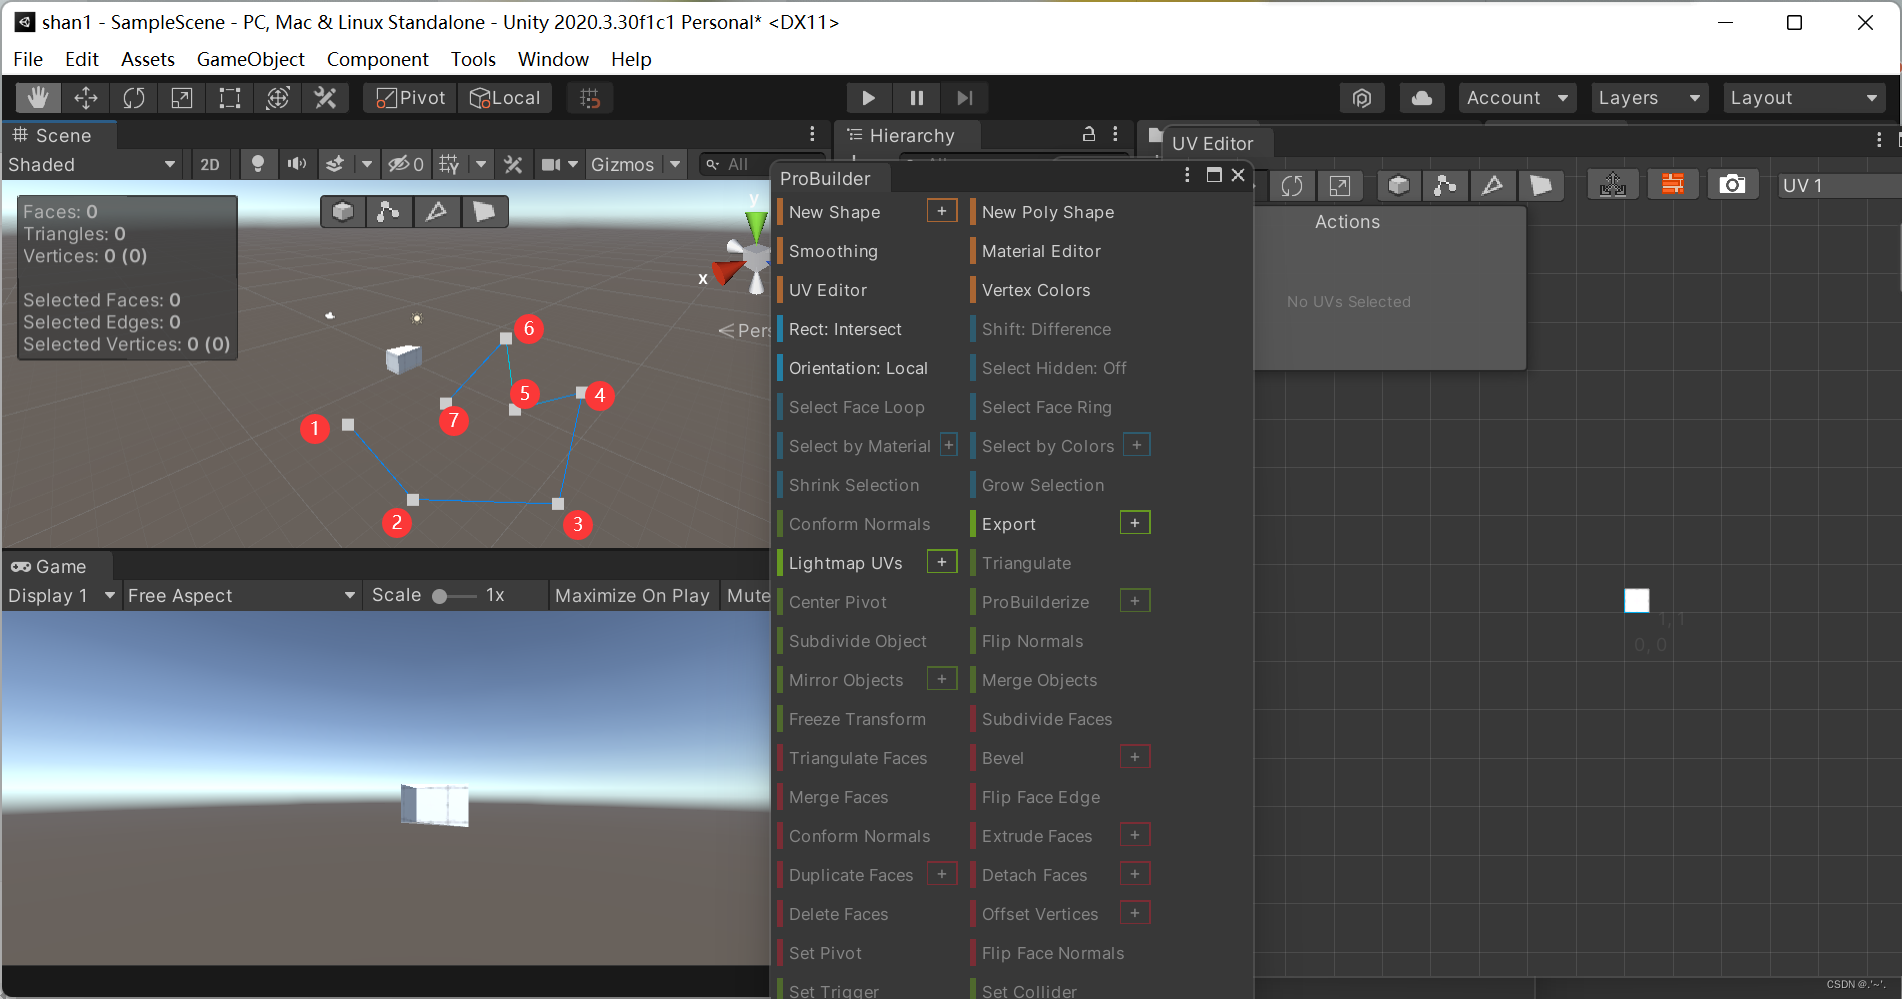Open the Account dropdown
This screenshot has width=1902, height=999.
point(1517,98)
